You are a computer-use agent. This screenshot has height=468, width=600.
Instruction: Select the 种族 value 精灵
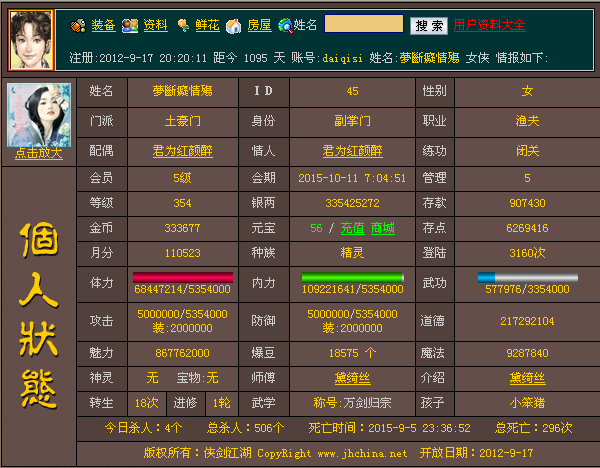[352, 253]
